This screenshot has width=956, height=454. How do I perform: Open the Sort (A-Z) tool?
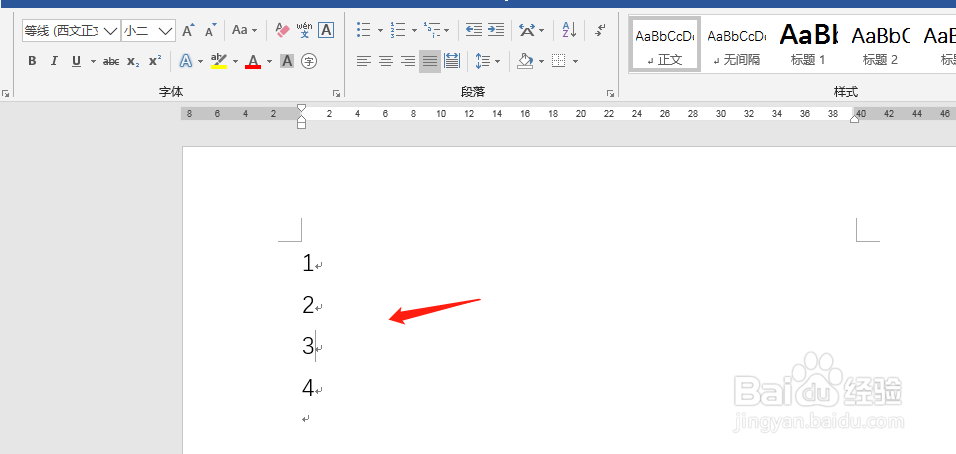click(569, 30)
